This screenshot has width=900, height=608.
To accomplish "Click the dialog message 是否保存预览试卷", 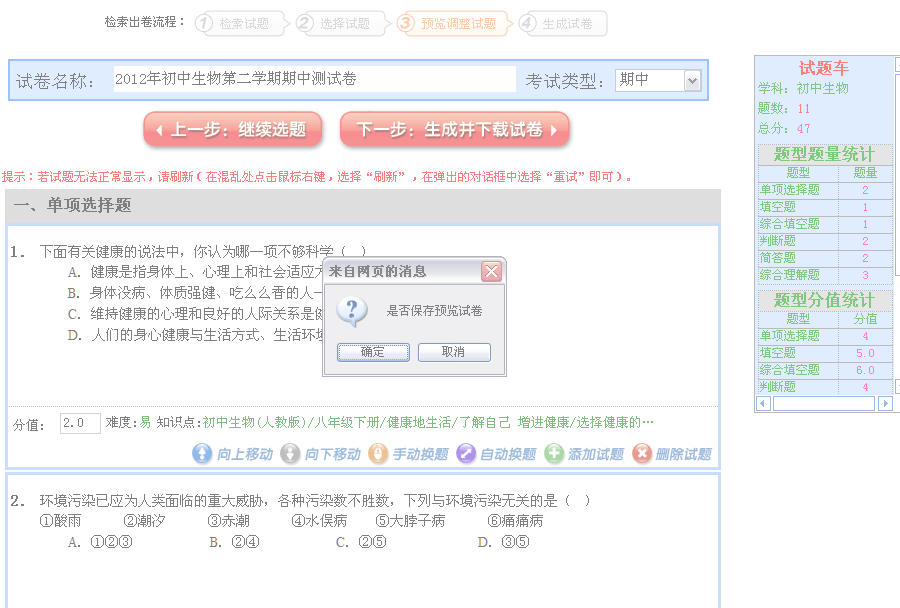I will [435, 311].
